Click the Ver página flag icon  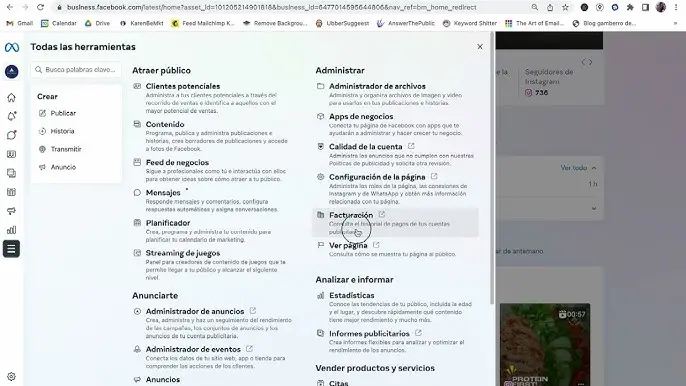(321, 245)
